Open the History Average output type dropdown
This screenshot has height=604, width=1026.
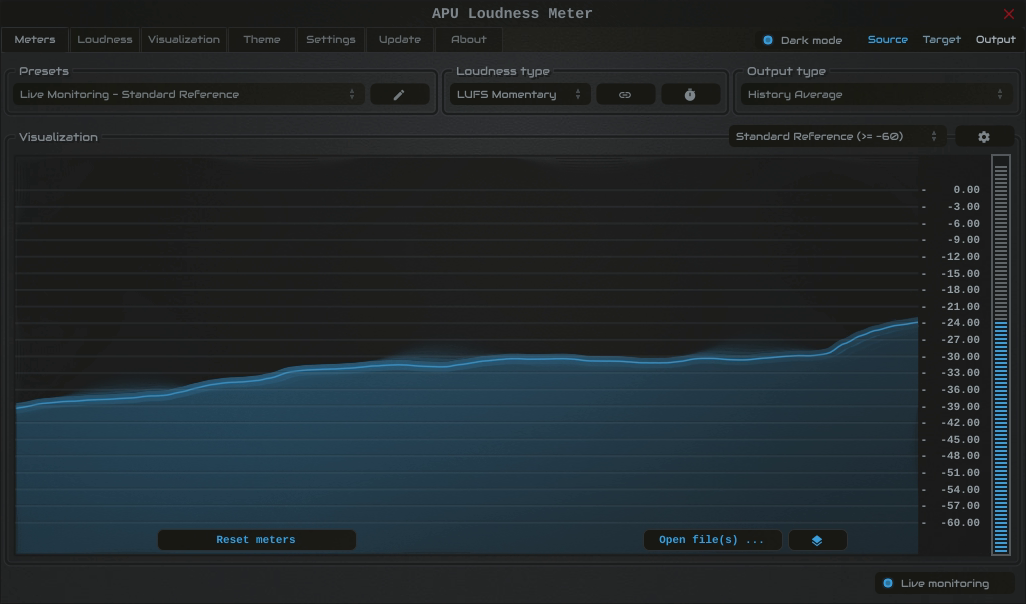point(876,94)
